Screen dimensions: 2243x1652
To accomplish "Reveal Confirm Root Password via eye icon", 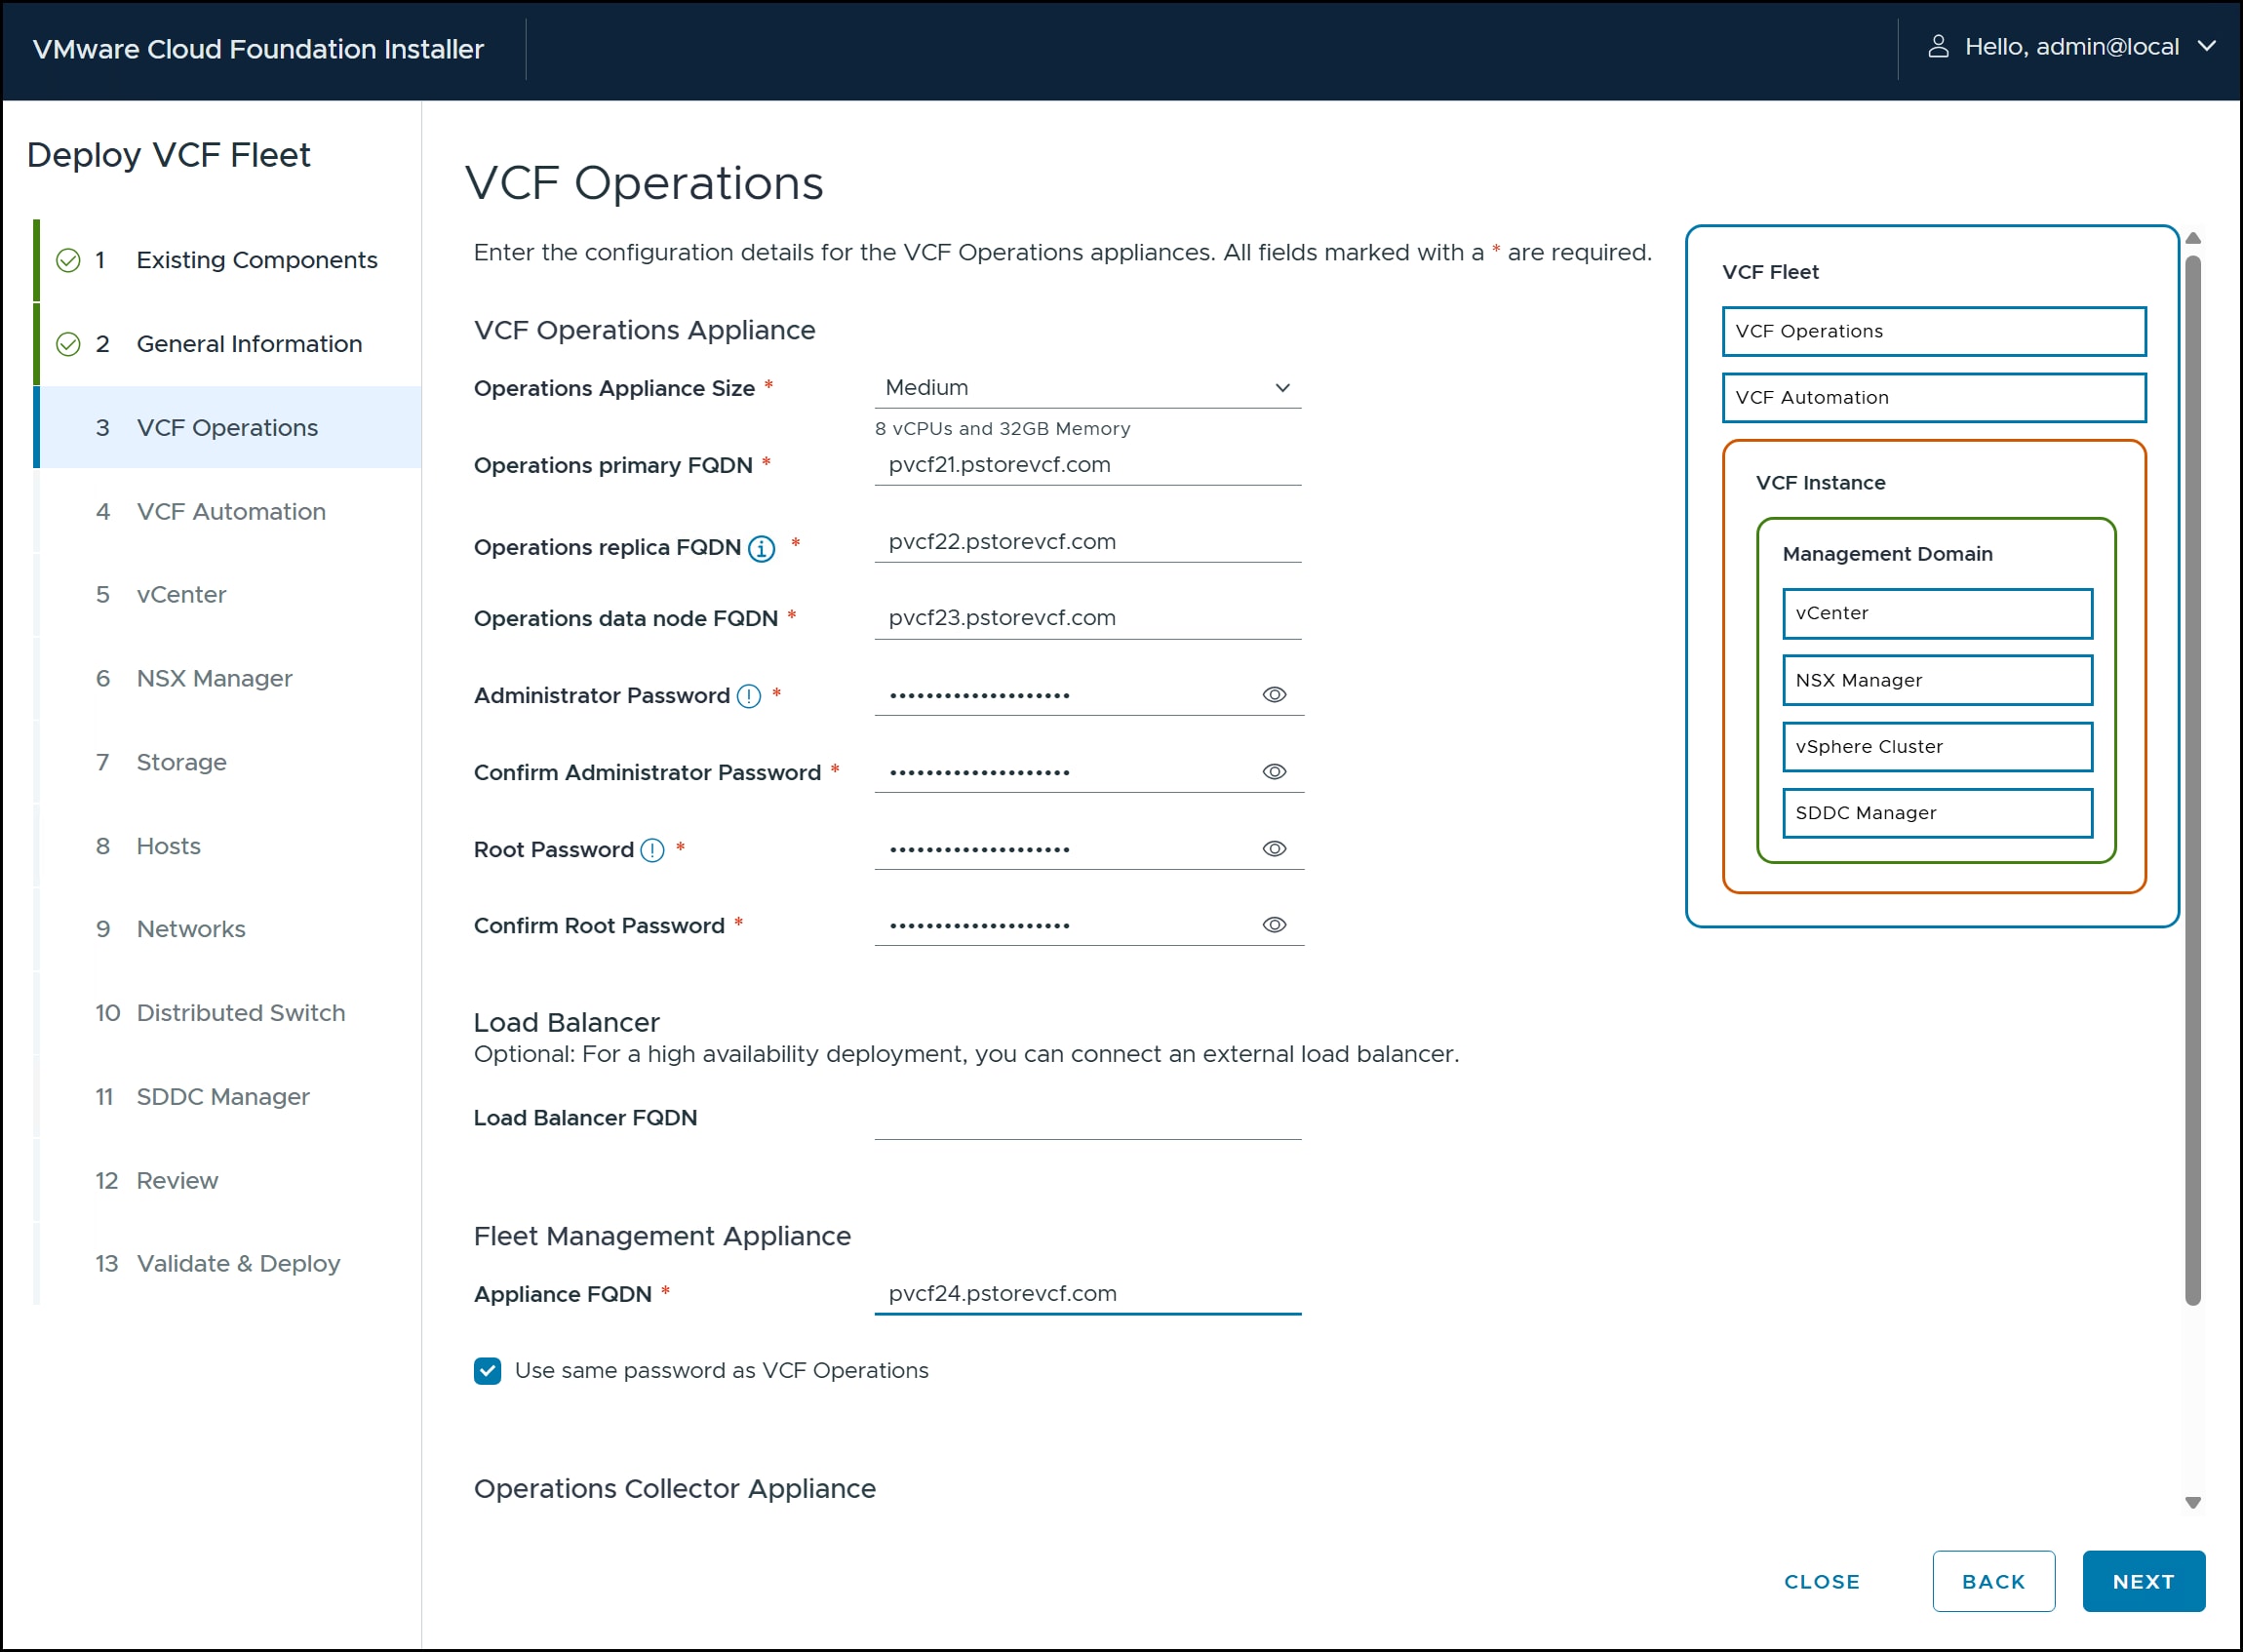I will [1274, 925].
